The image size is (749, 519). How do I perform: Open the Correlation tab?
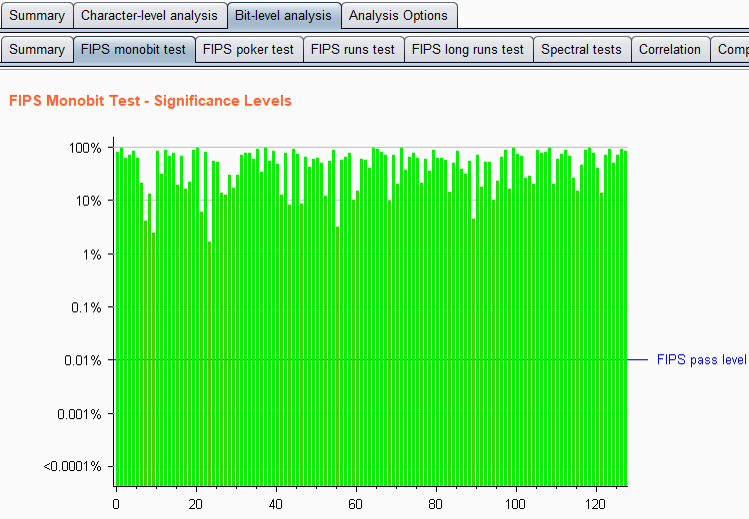(670, 49)
